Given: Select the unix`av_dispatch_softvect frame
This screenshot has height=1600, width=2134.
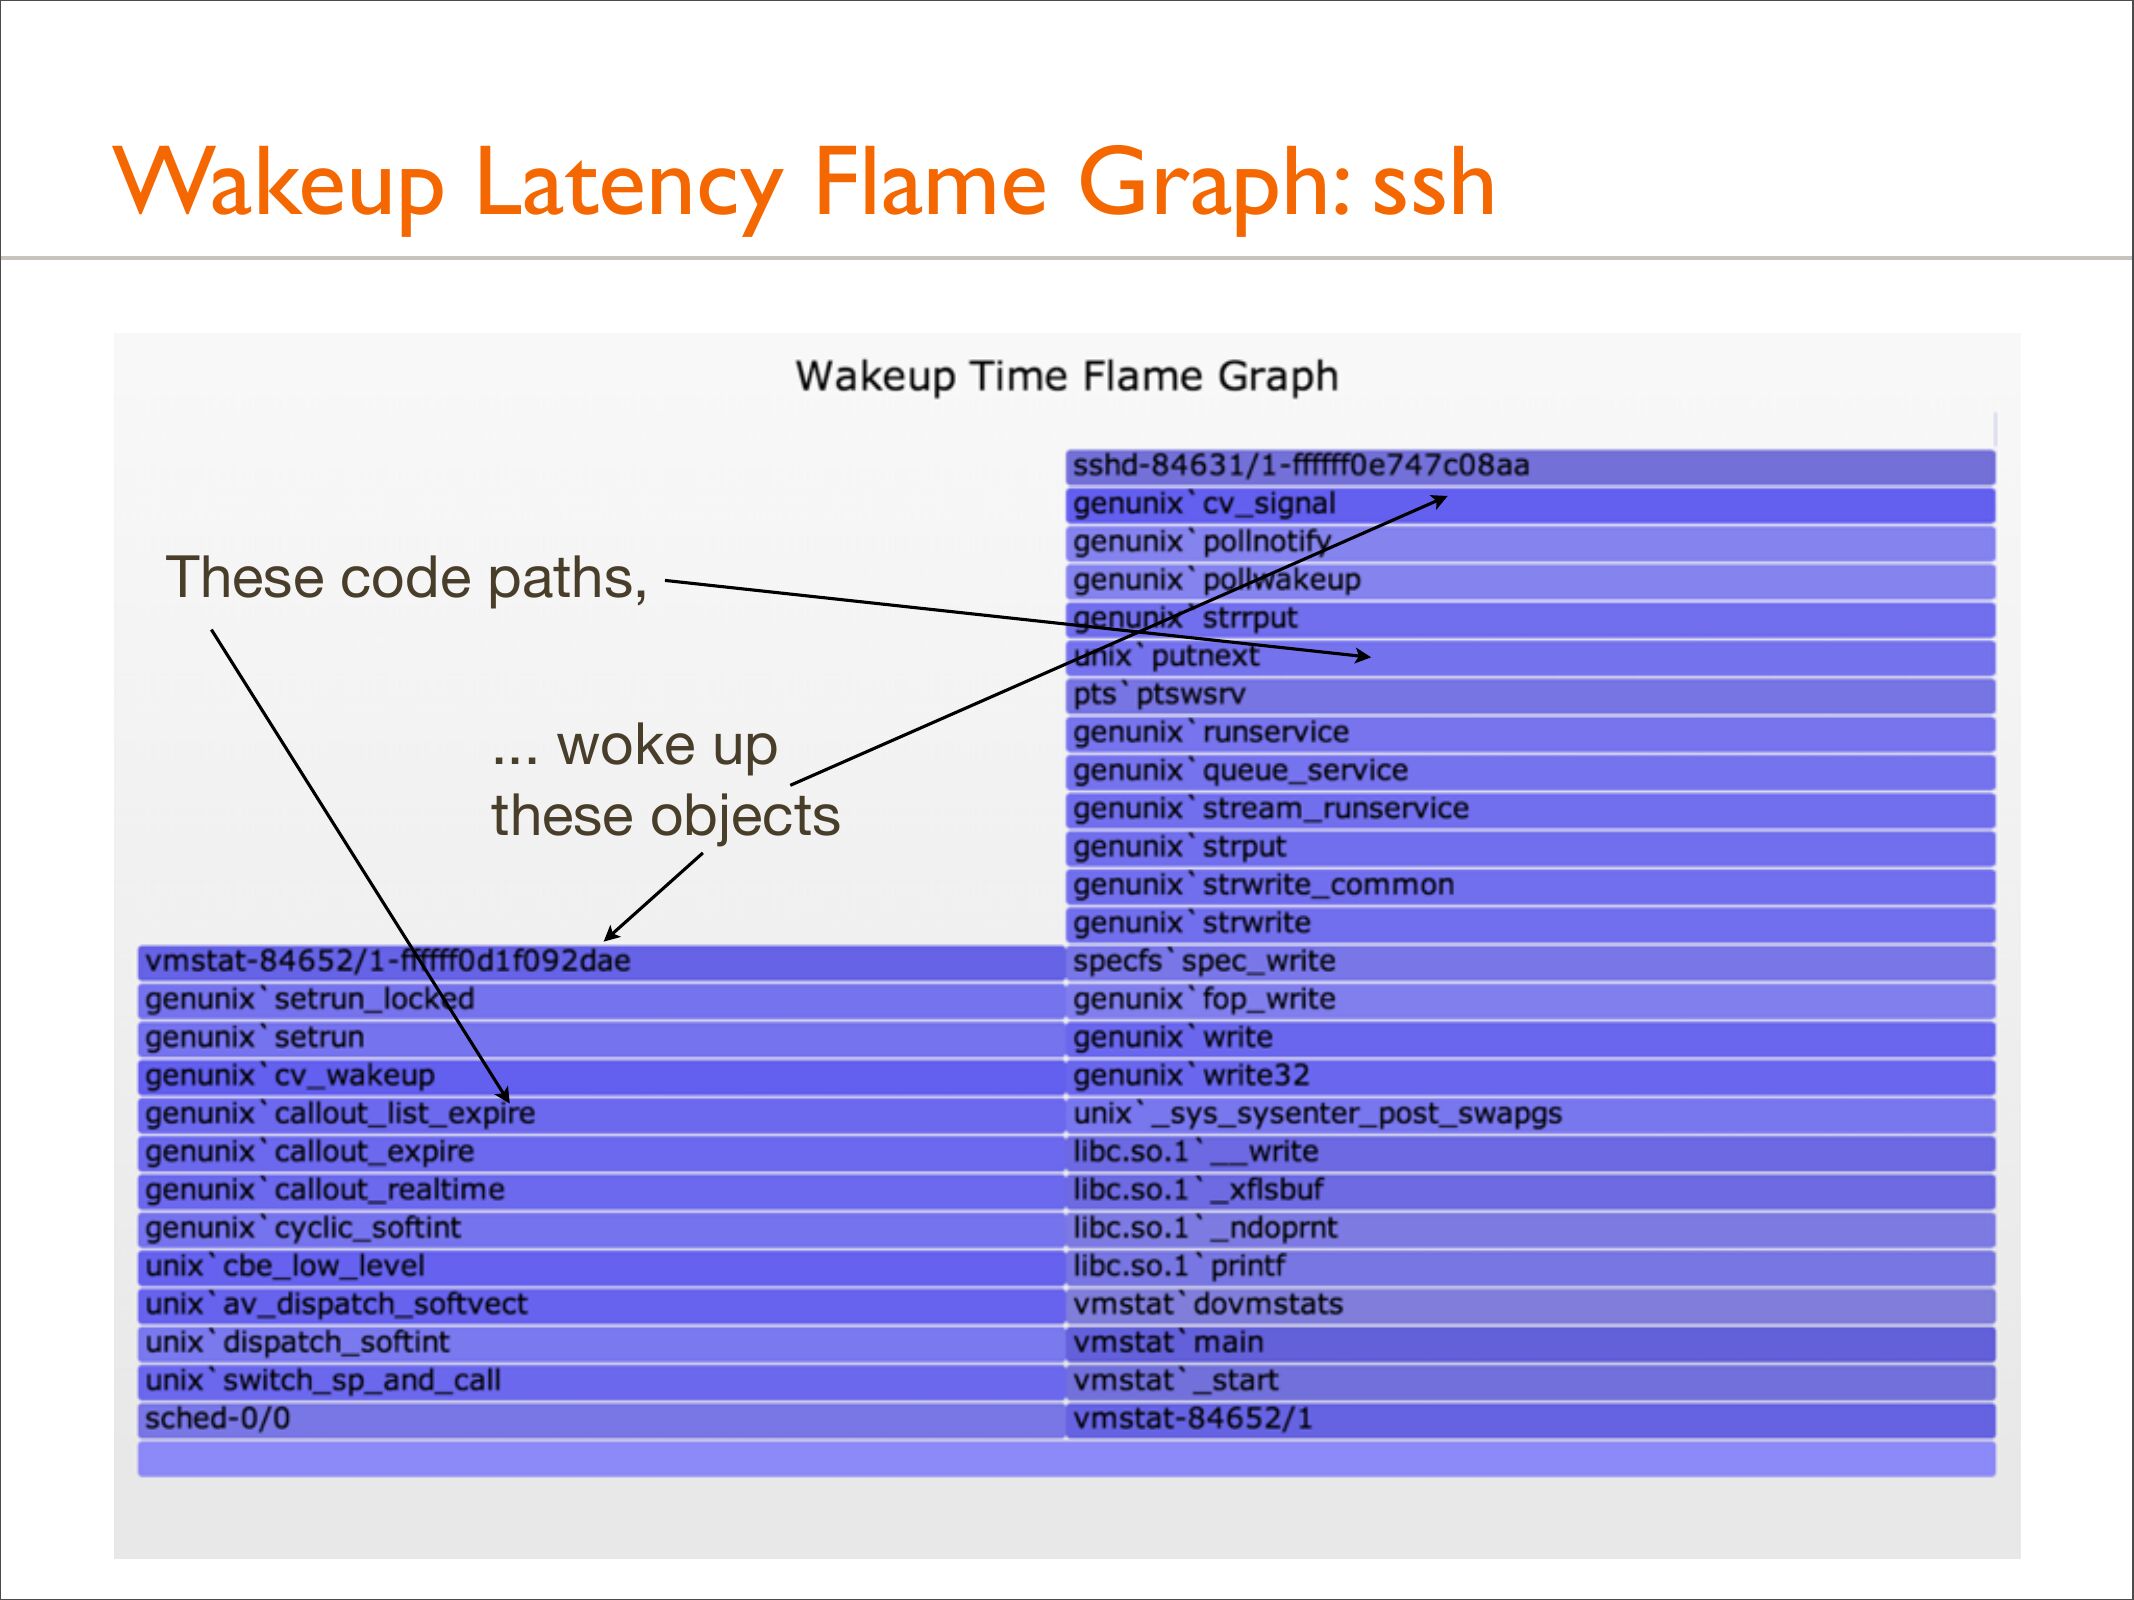Looking at the screenshot, I should 600,1305.
